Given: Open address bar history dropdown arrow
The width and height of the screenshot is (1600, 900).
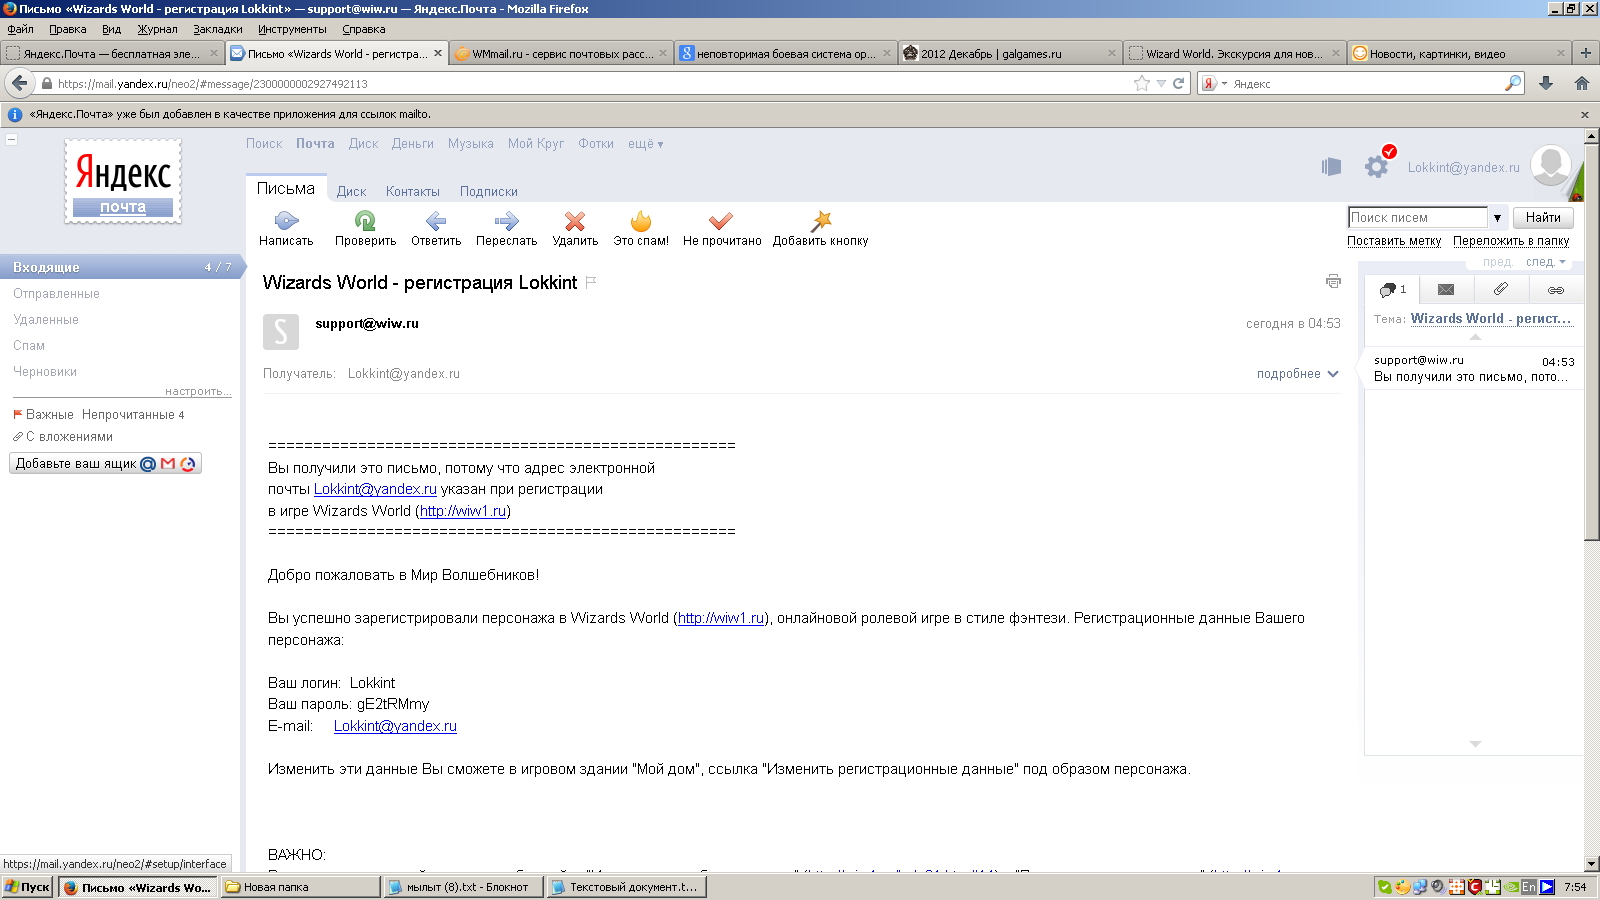Looking at the screenshot, I should coord(1161,83).
